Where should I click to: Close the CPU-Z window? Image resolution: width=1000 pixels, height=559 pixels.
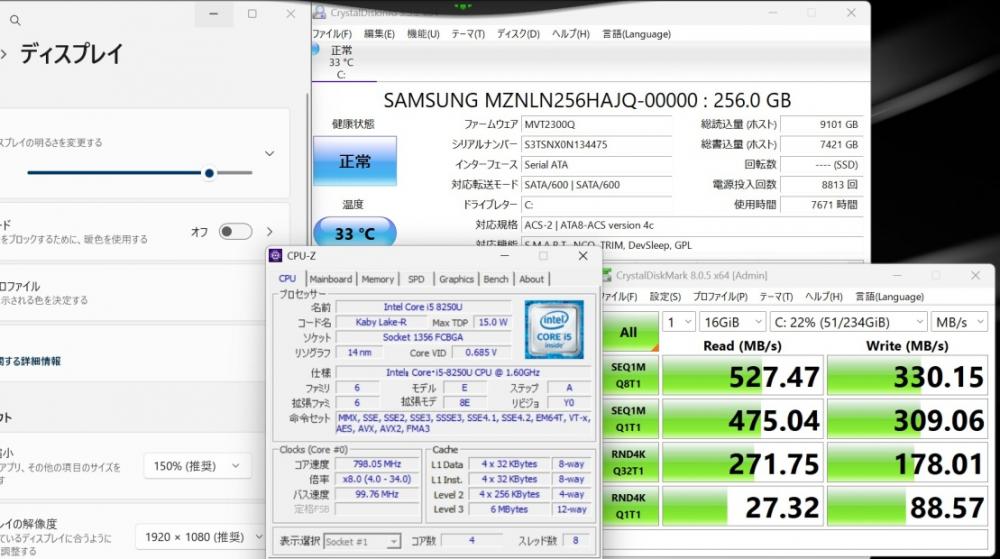click(583, 256)
